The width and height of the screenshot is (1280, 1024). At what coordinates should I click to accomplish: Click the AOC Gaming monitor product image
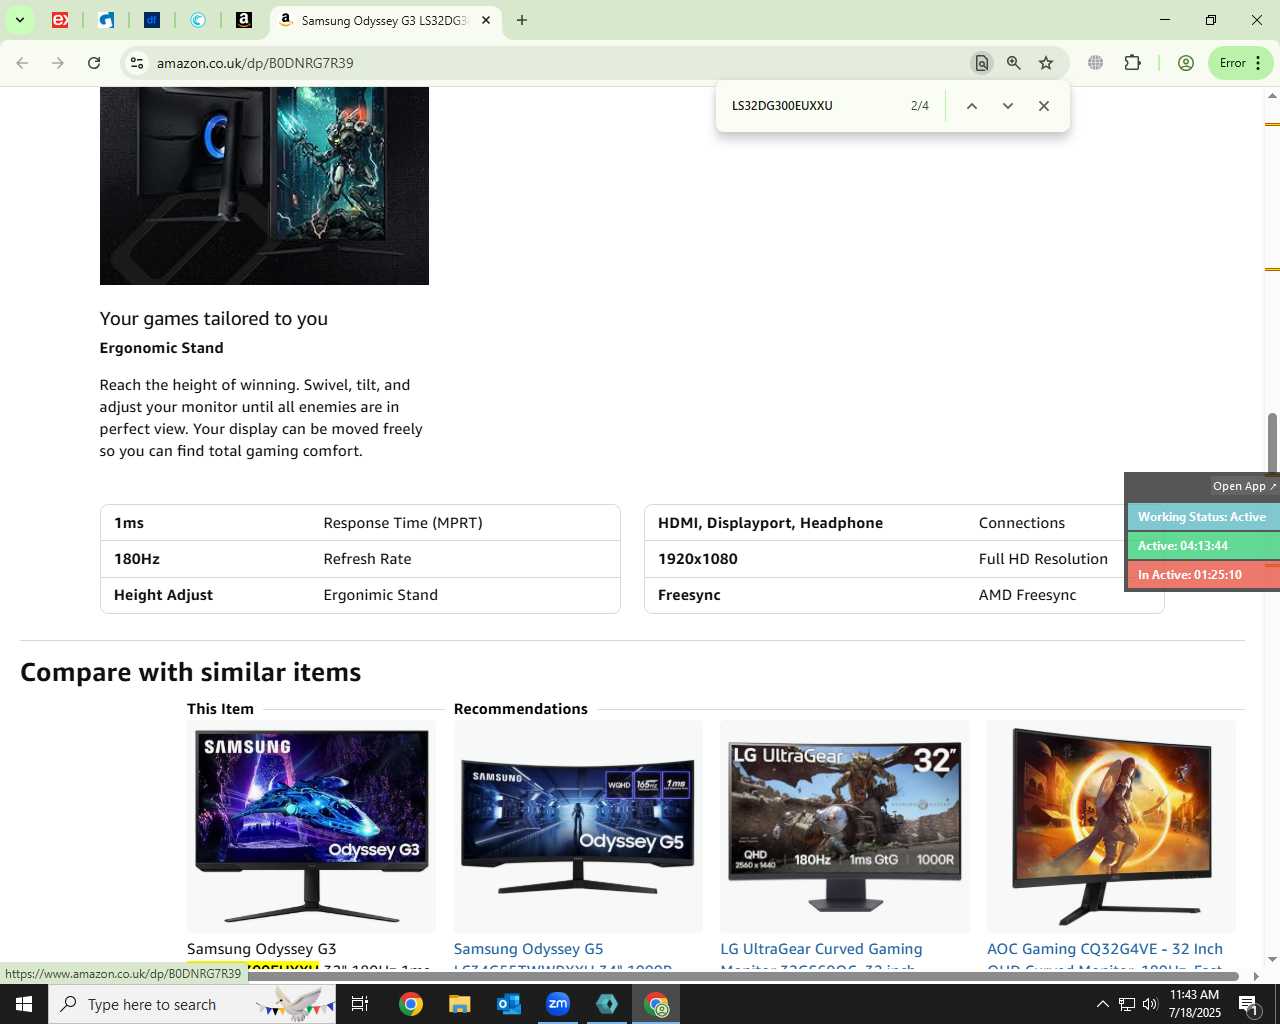point(1111,826)
